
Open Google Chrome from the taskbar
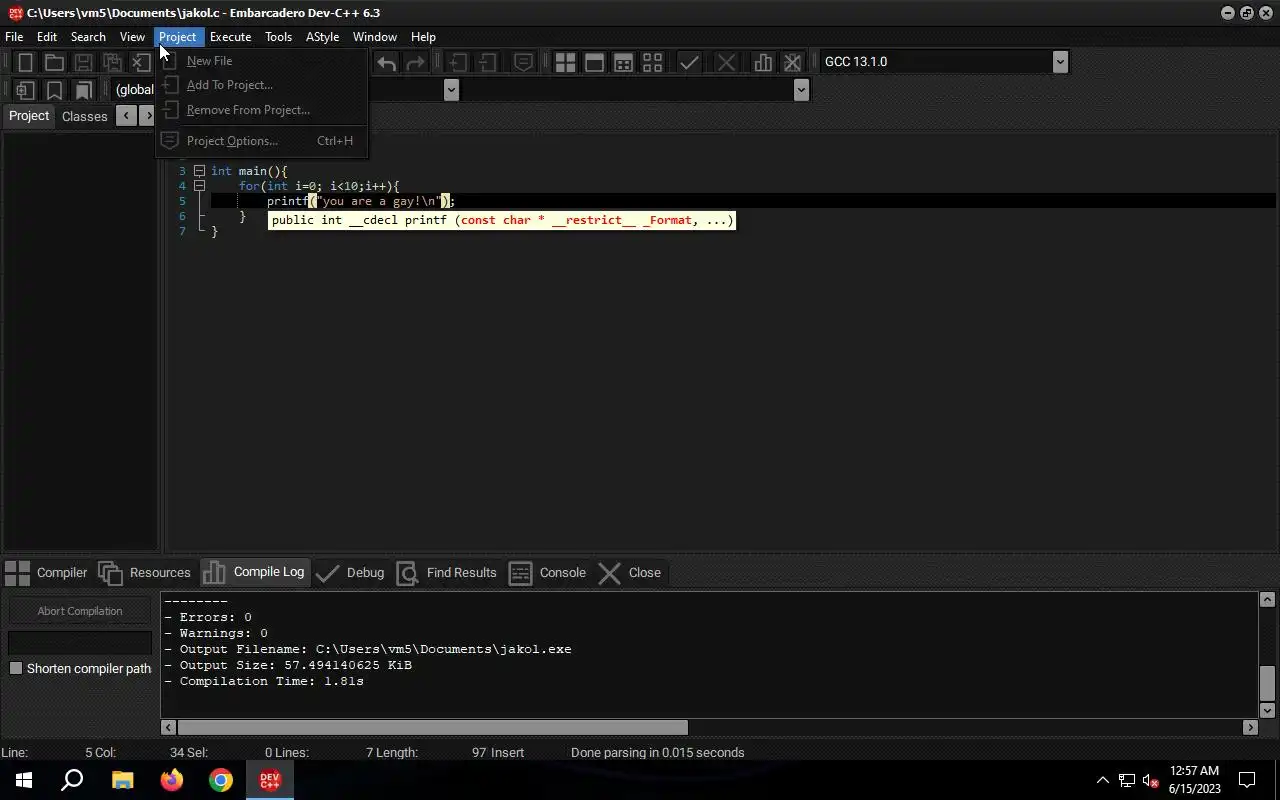221,780
